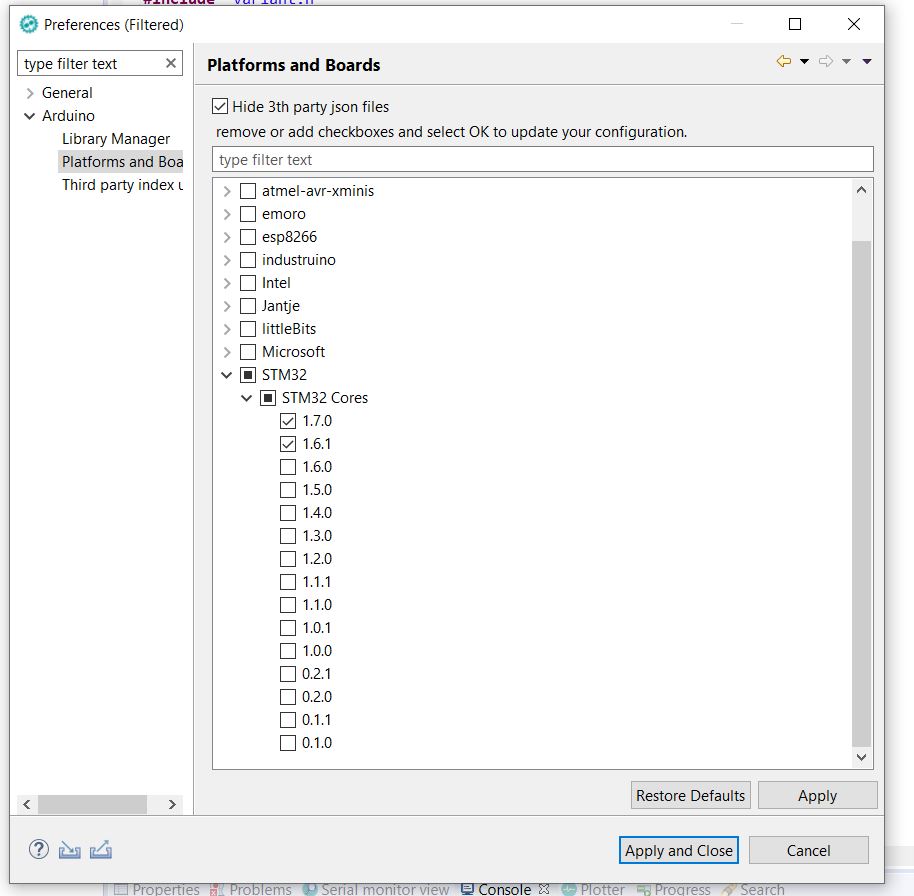Viewport: 914px width, 896px height.
Task: Uncheck STM32 Cores version 1.6.1
Action: 288,444
